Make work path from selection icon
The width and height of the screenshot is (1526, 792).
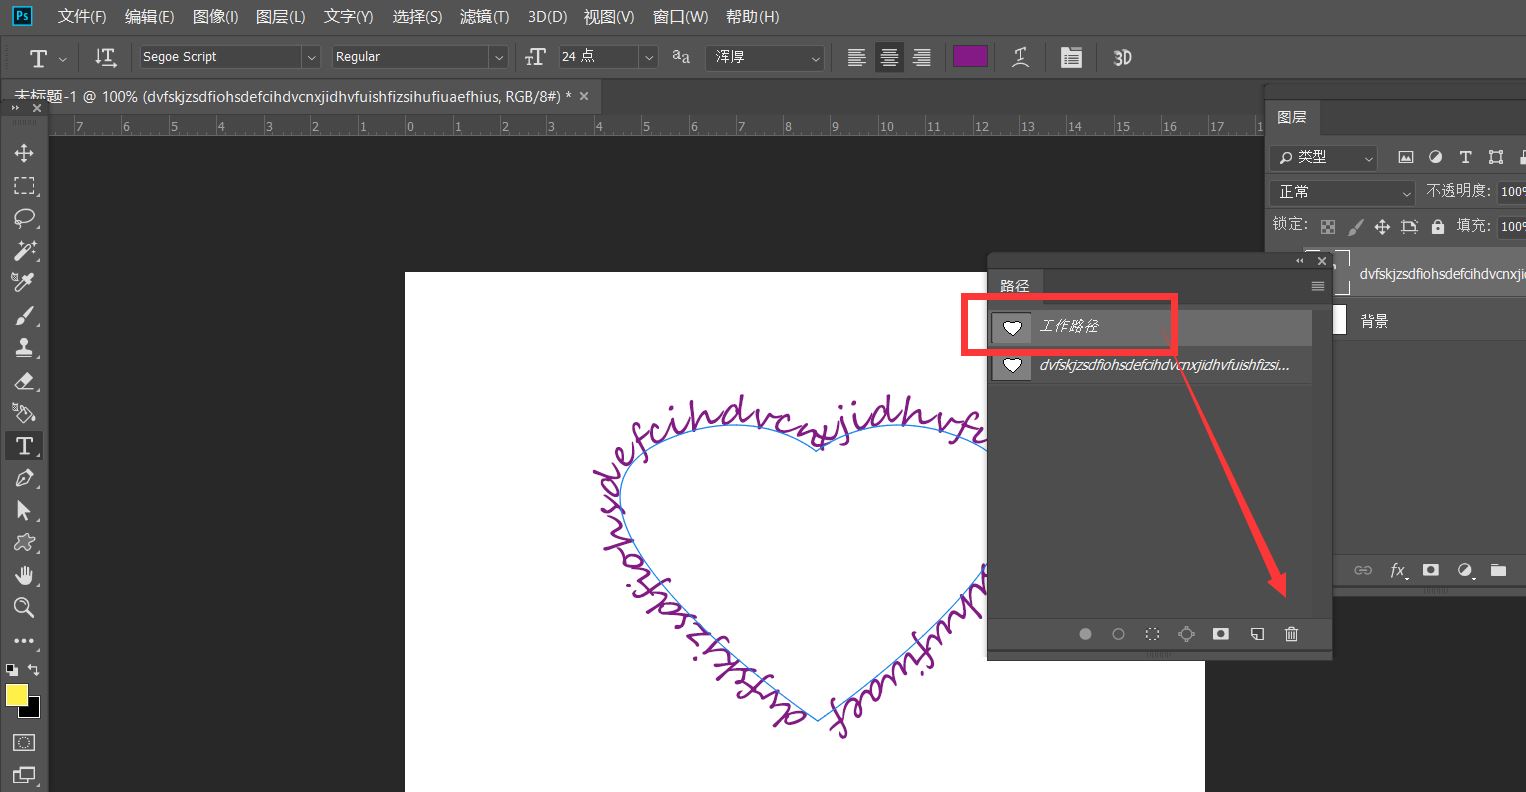(x=1186, y=634)
